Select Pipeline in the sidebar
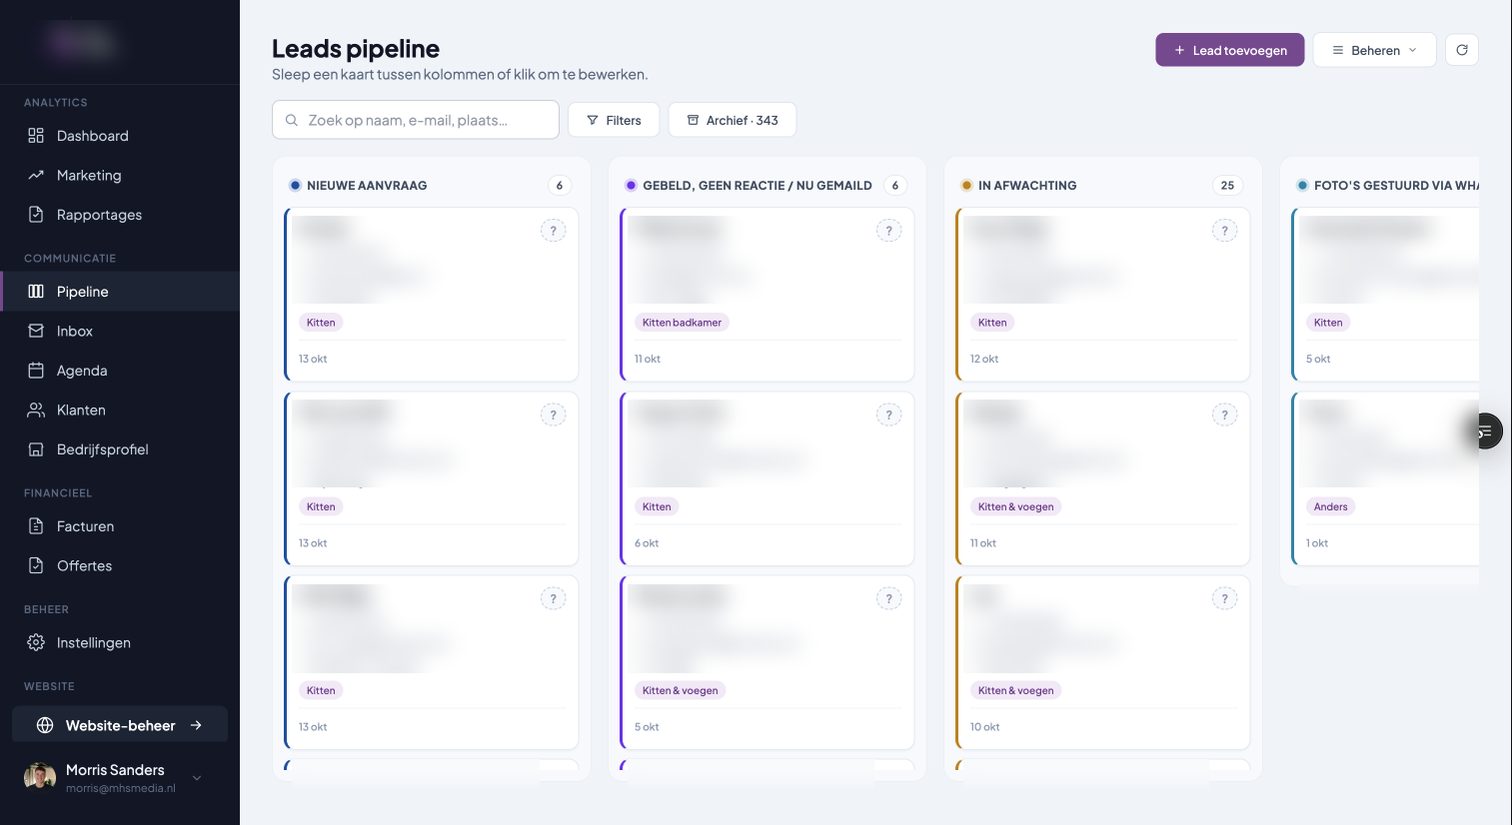Viewport: 1512px width, 825px height. 120,292
